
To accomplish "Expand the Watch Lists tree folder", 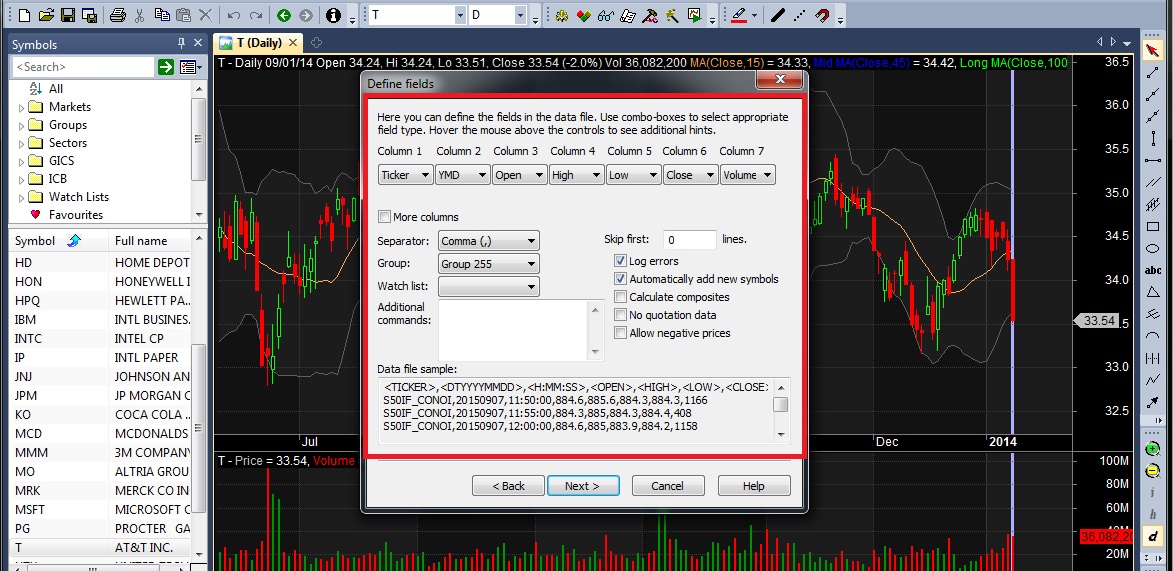I will pos(21,198).
